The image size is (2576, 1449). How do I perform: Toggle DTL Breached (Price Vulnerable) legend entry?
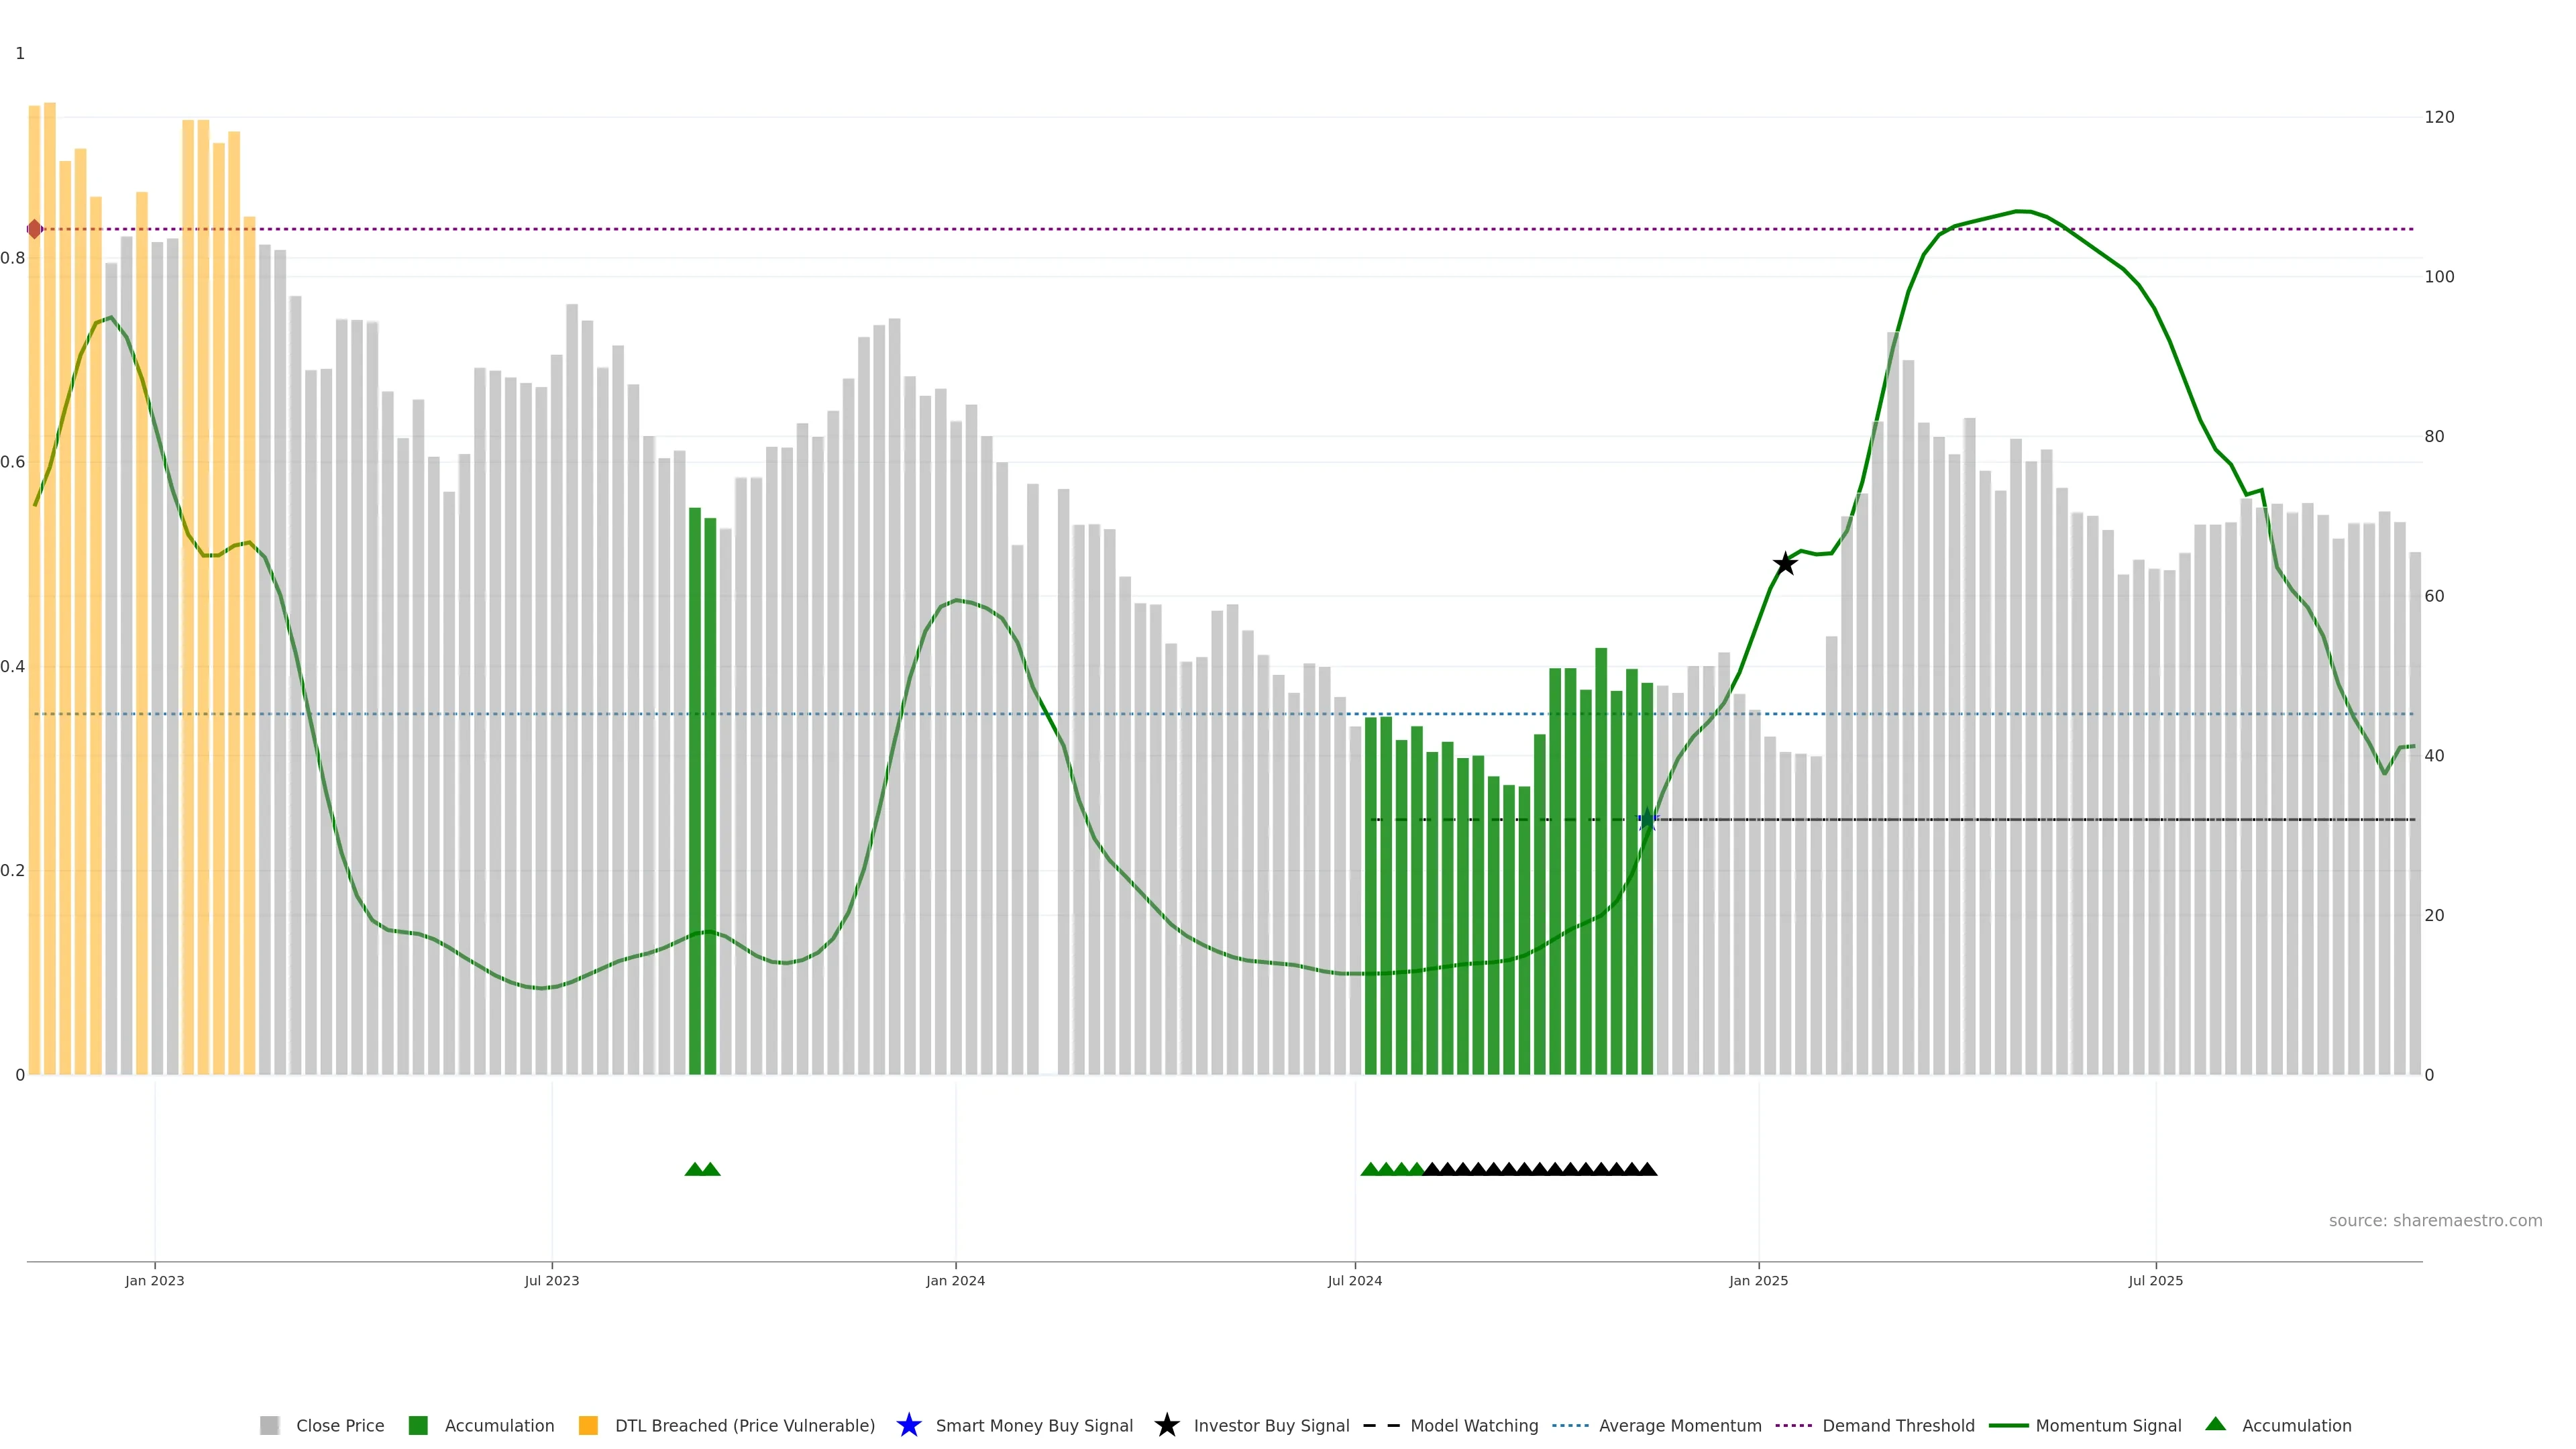point(744,1425)
